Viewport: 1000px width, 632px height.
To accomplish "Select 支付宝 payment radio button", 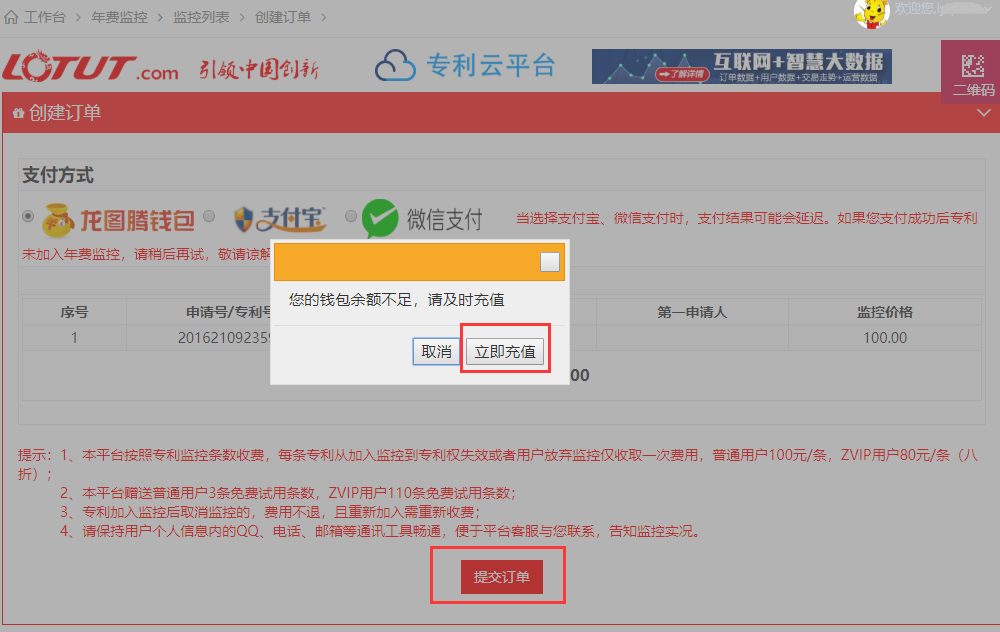I will pos(209,216).
